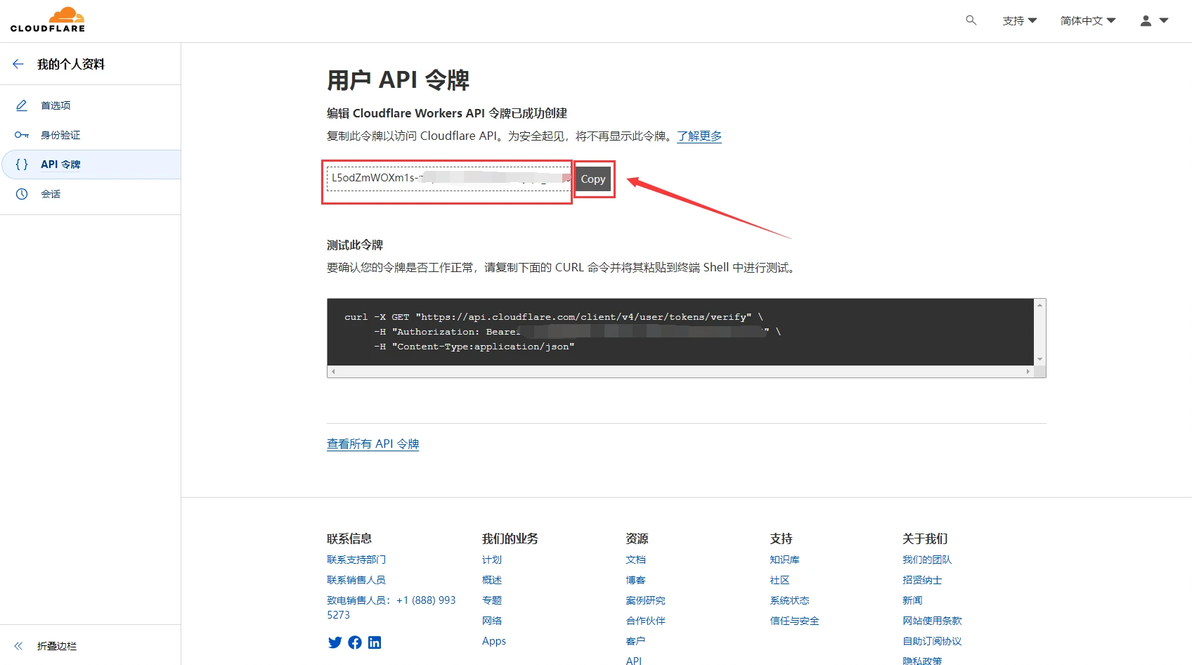Image resolution: width=1192 pixels, height=665 pixels.
Task: Open 网站使用条款 footer link
Action: point(932,621)
